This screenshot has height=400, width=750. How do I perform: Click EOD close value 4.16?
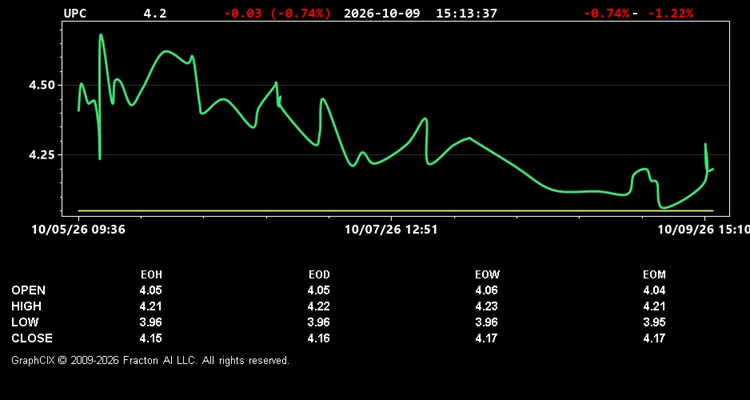pos(319,338)
